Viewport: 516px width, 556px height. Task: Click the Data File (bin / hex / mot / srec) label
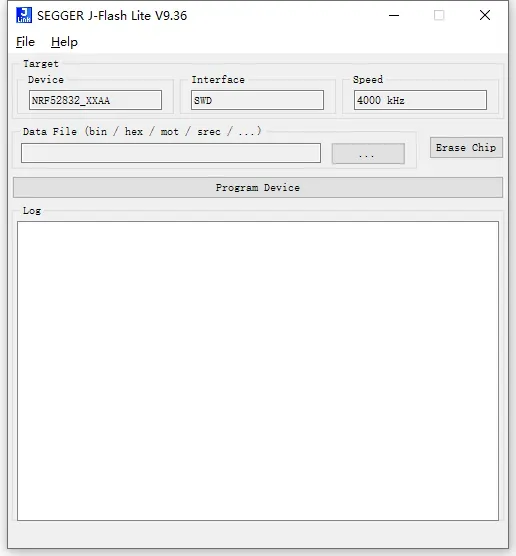click(142, 132)
